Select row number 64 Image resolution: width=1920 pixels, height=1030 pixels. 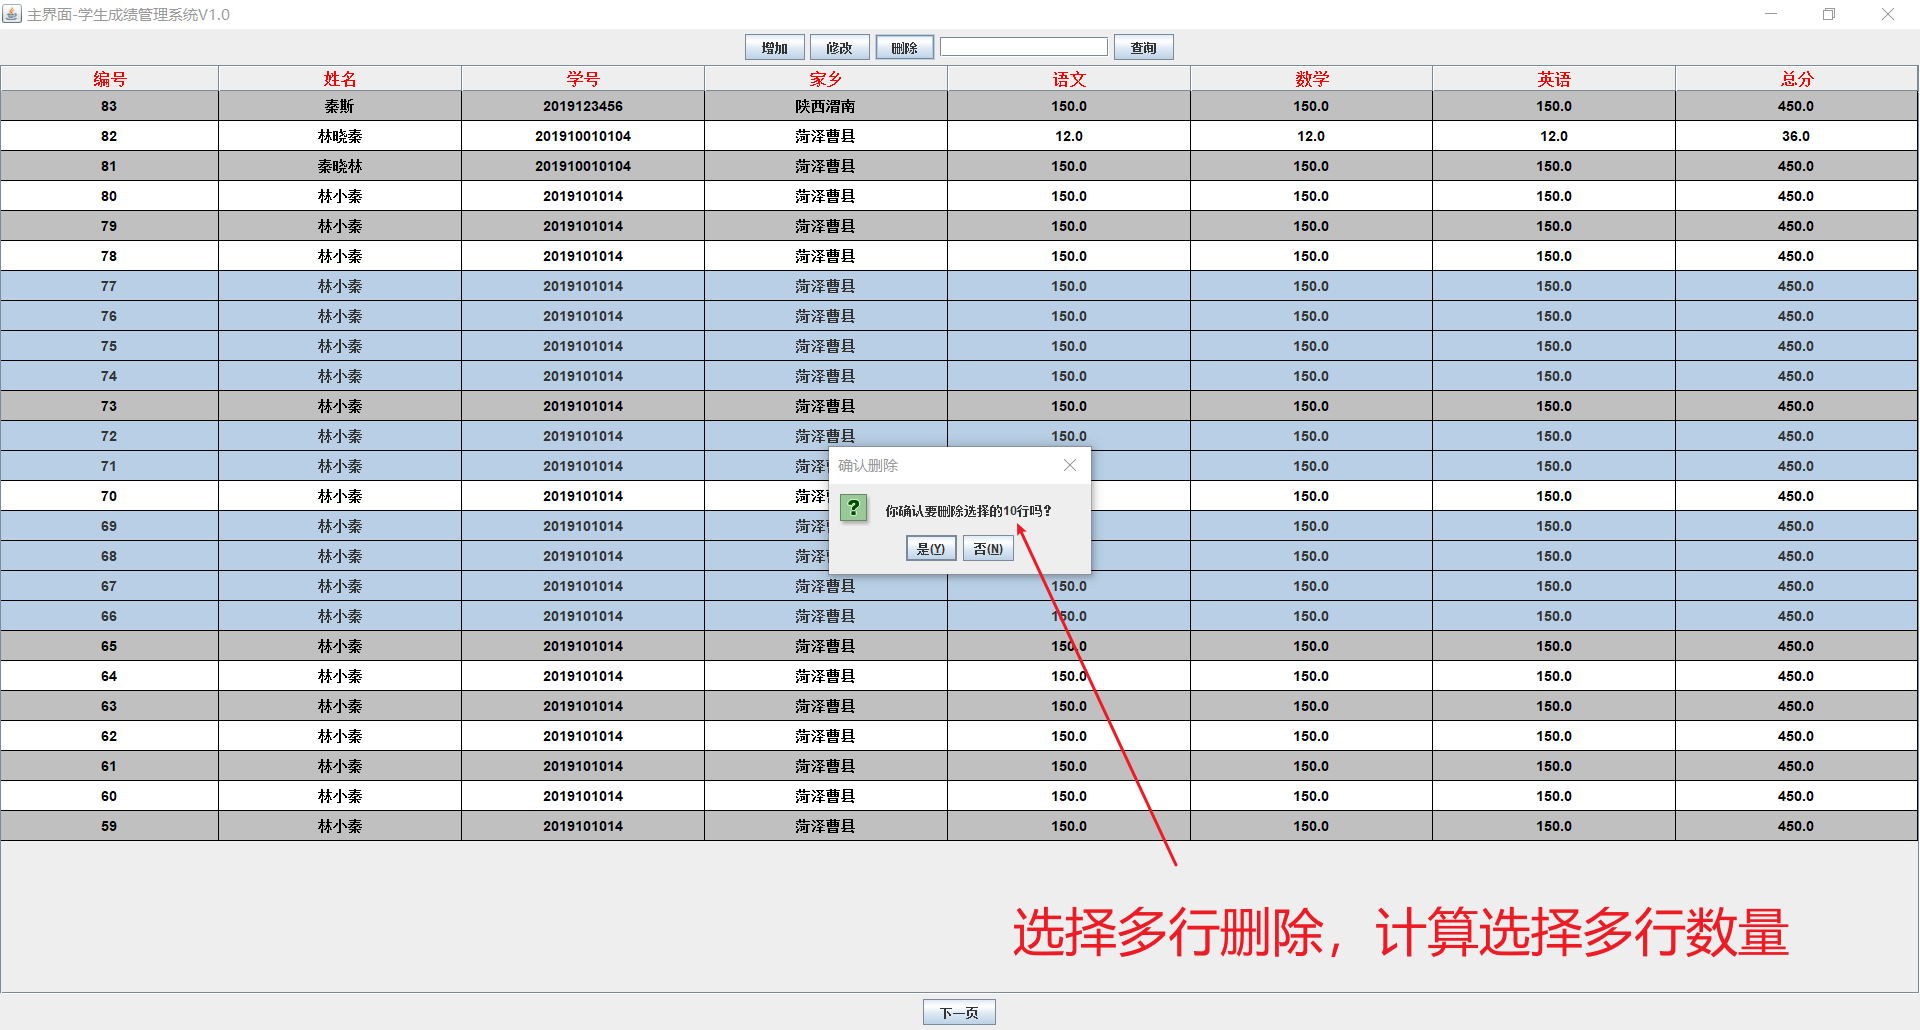pyautogui.click(x=109, y=676)
